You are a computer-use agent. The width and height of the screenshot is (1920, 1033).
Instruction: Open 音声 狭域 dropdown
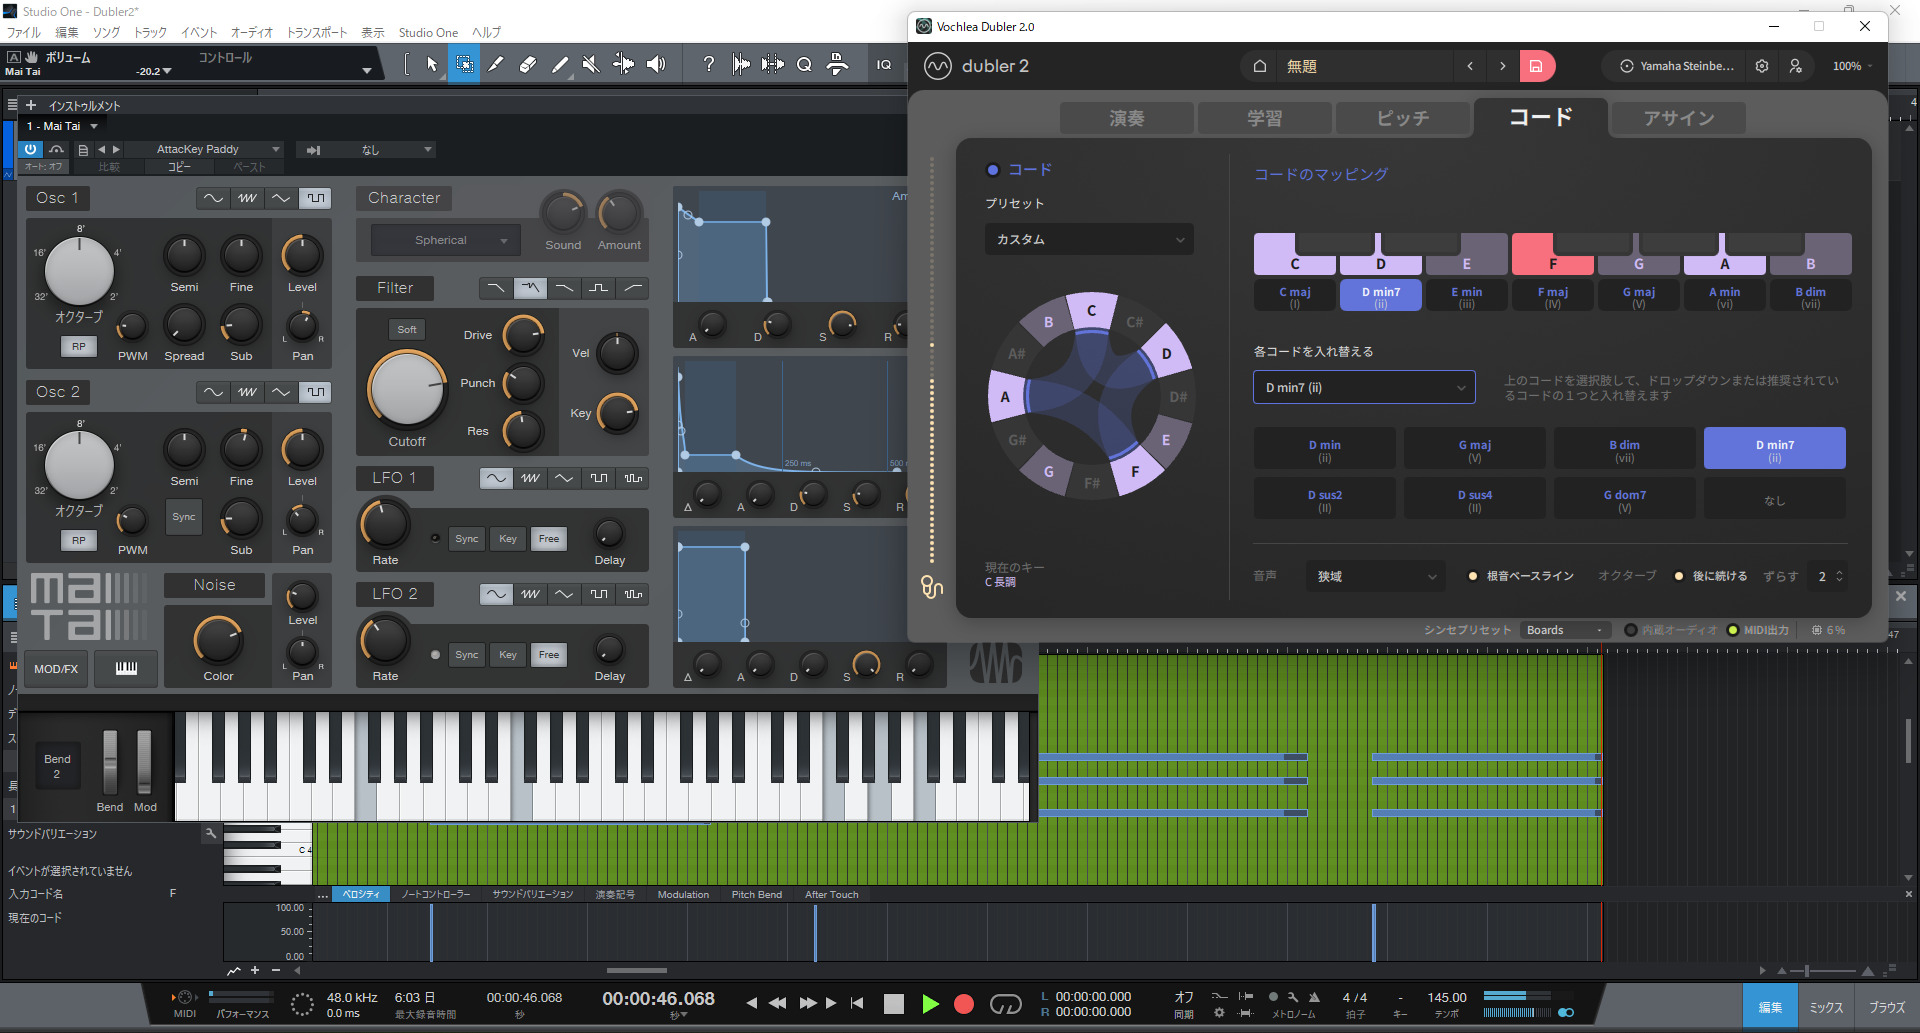click(x=1376, y=576)
